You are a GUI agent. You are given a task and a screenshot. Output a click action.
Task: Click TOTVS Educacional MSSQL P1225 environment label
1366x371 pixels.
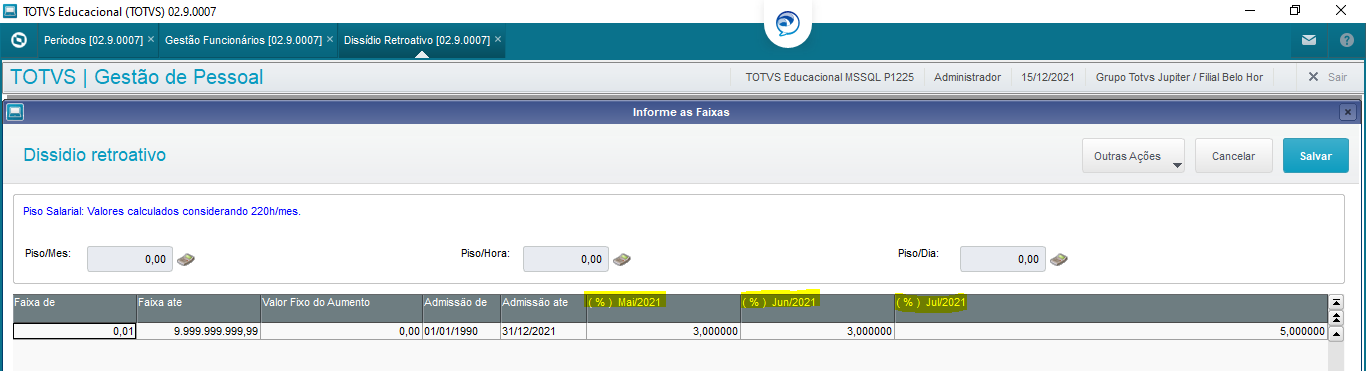pos(829,77)
